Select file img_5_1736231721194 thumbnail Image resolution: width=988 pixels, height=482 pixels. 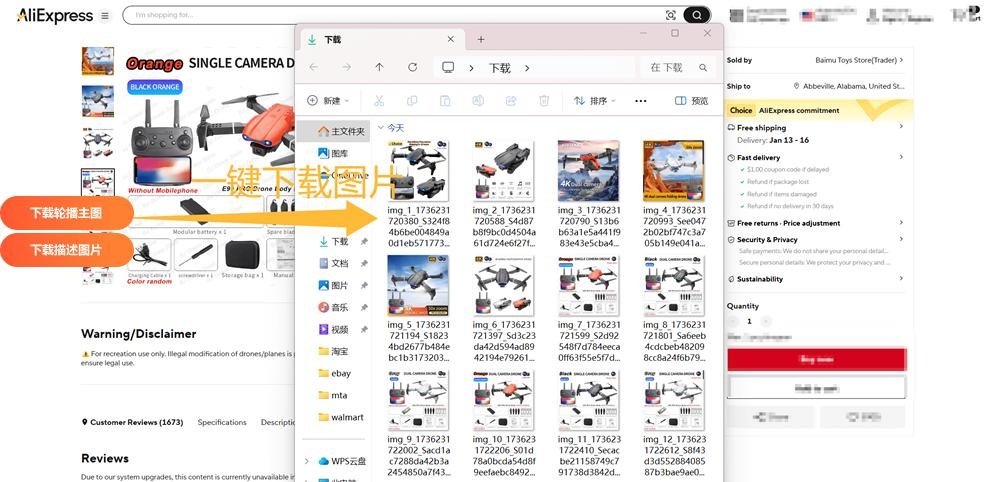click(x=418, y=285)
